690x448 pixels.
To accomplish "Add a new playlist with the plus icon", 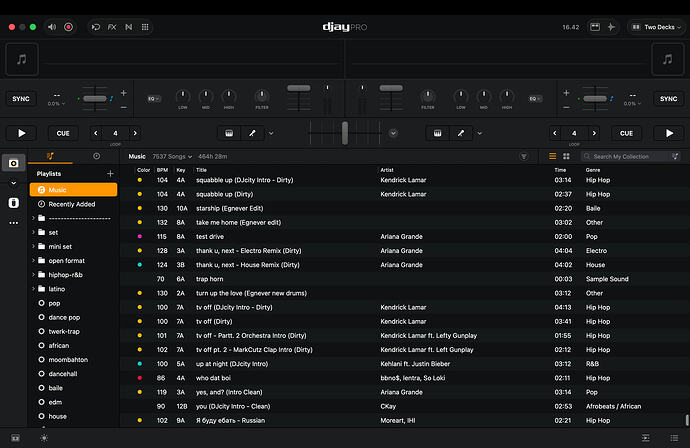I will point(110,174).
